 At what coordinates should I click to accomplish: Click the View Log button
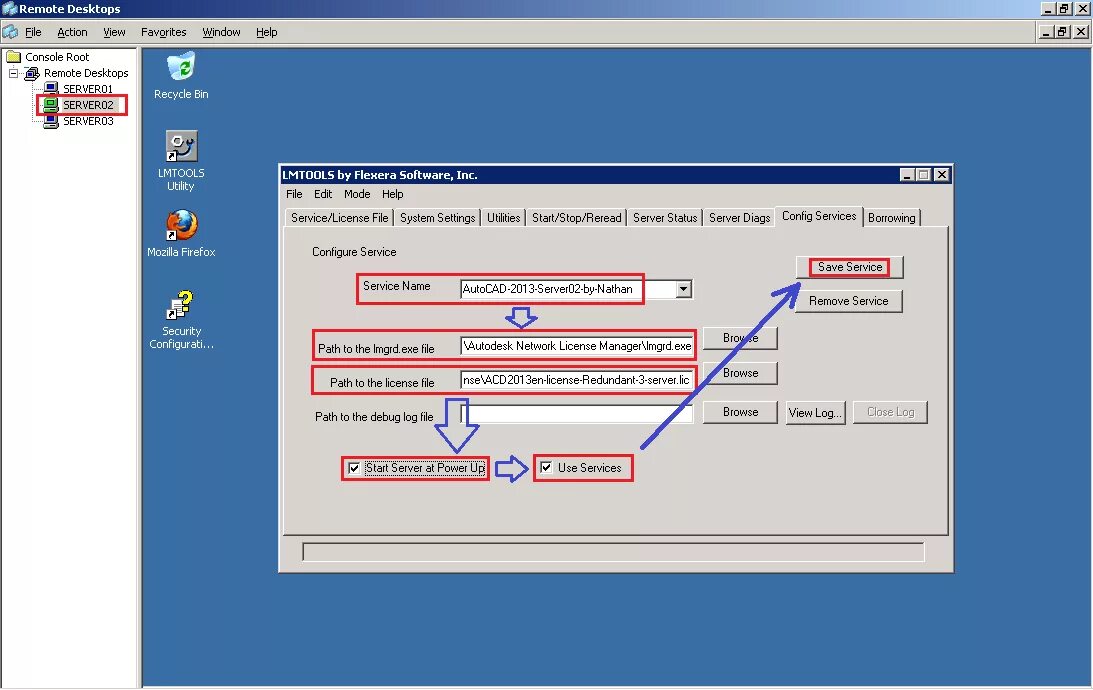(x=815, y=412)
